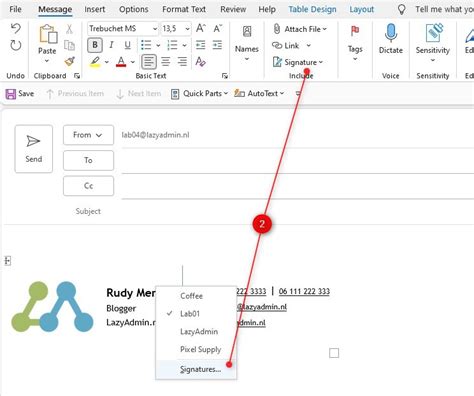The image size is (474, 396).
Task: Toggle Underline formatting
Action: 127,45
